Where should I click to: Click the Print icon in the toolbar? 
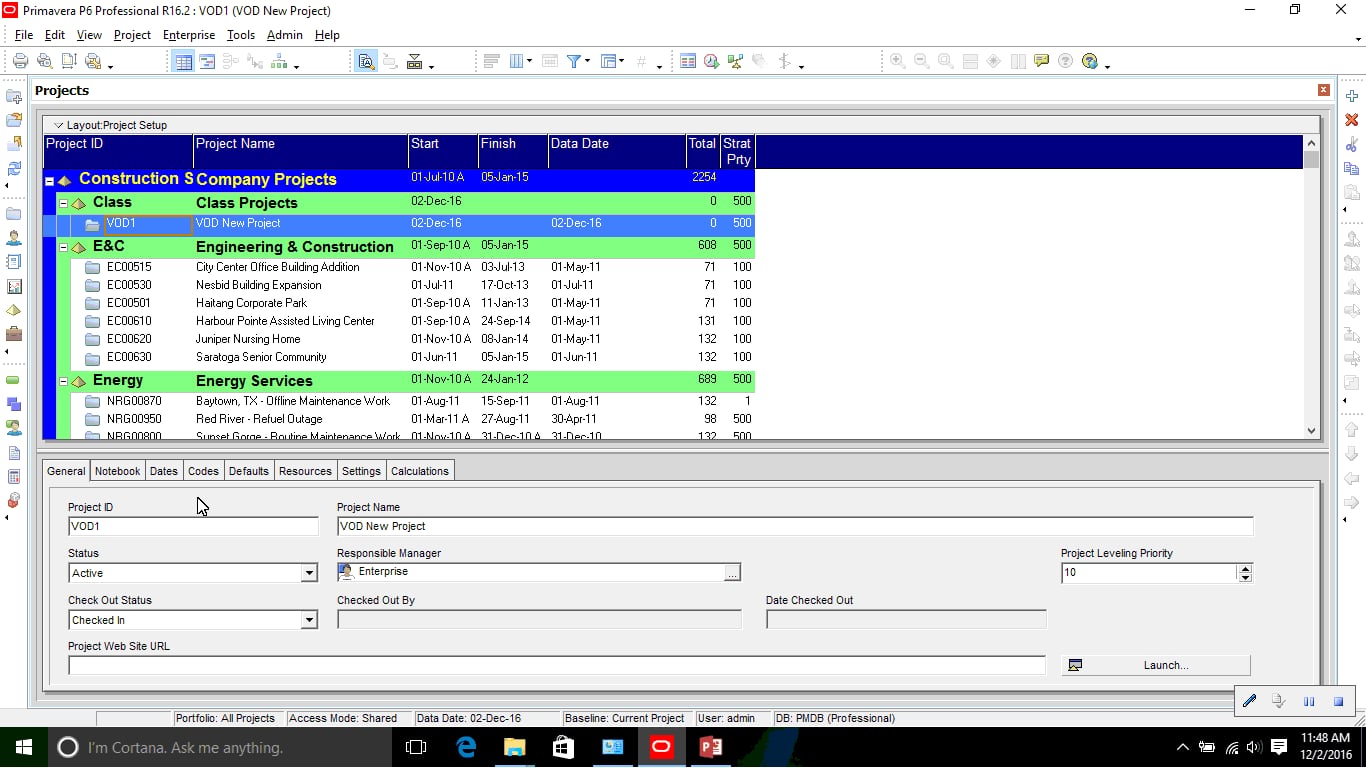(20, 61)
